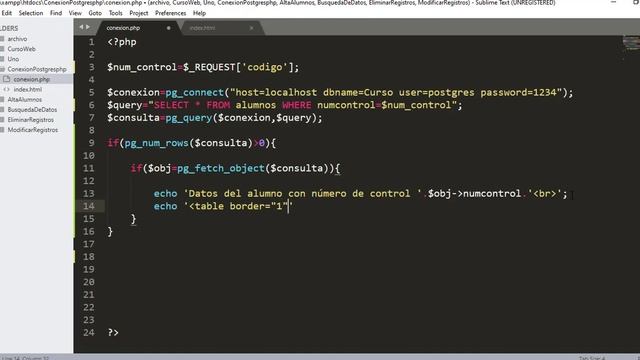
Task: Click the folder icon beside BusquedaDeDatos
Action: click(2, 110)
